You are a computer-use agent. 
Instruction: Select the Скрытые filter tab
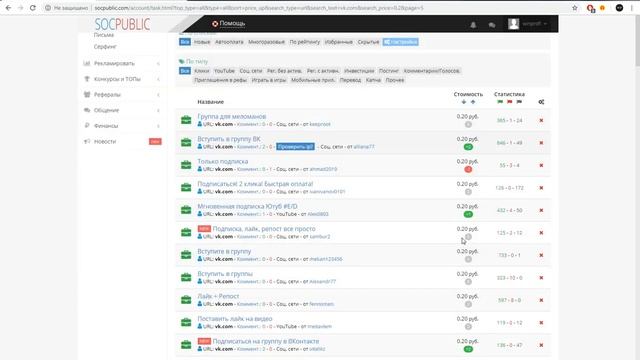(x=368, y=42)
